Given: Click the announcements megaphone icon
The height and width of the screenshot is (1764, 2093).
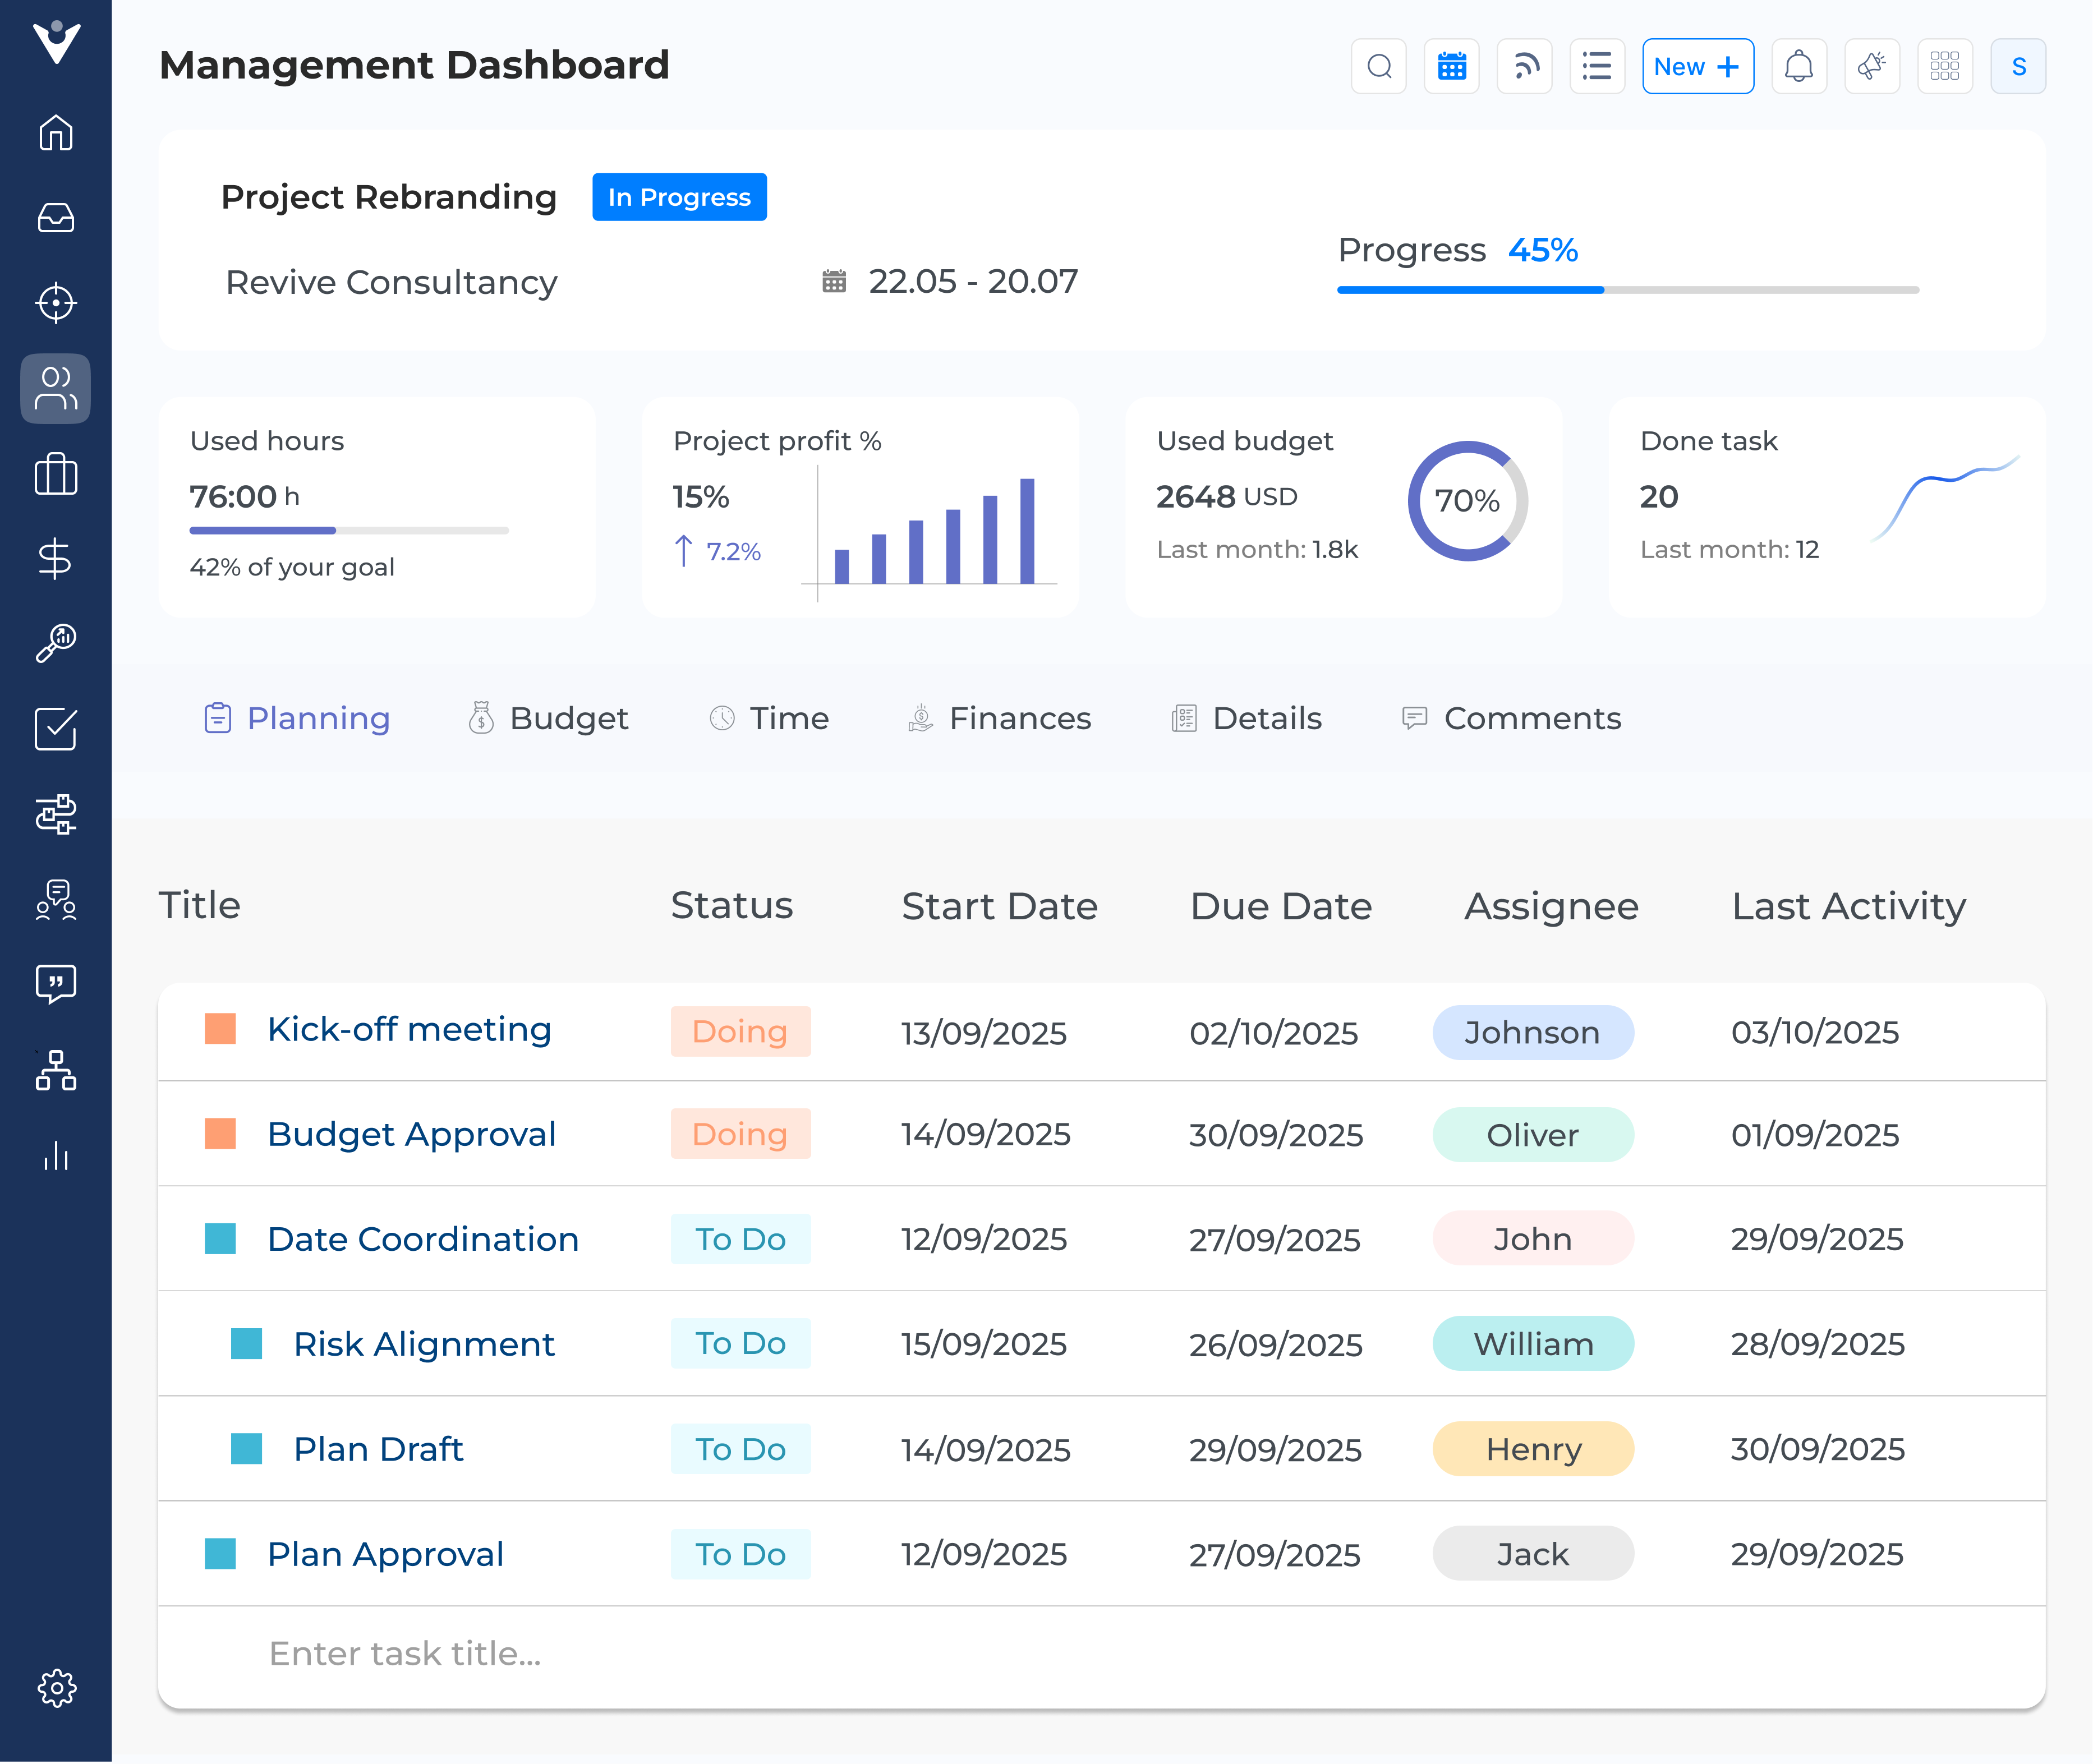Looking at the screenshot, I should point(1872,66).
